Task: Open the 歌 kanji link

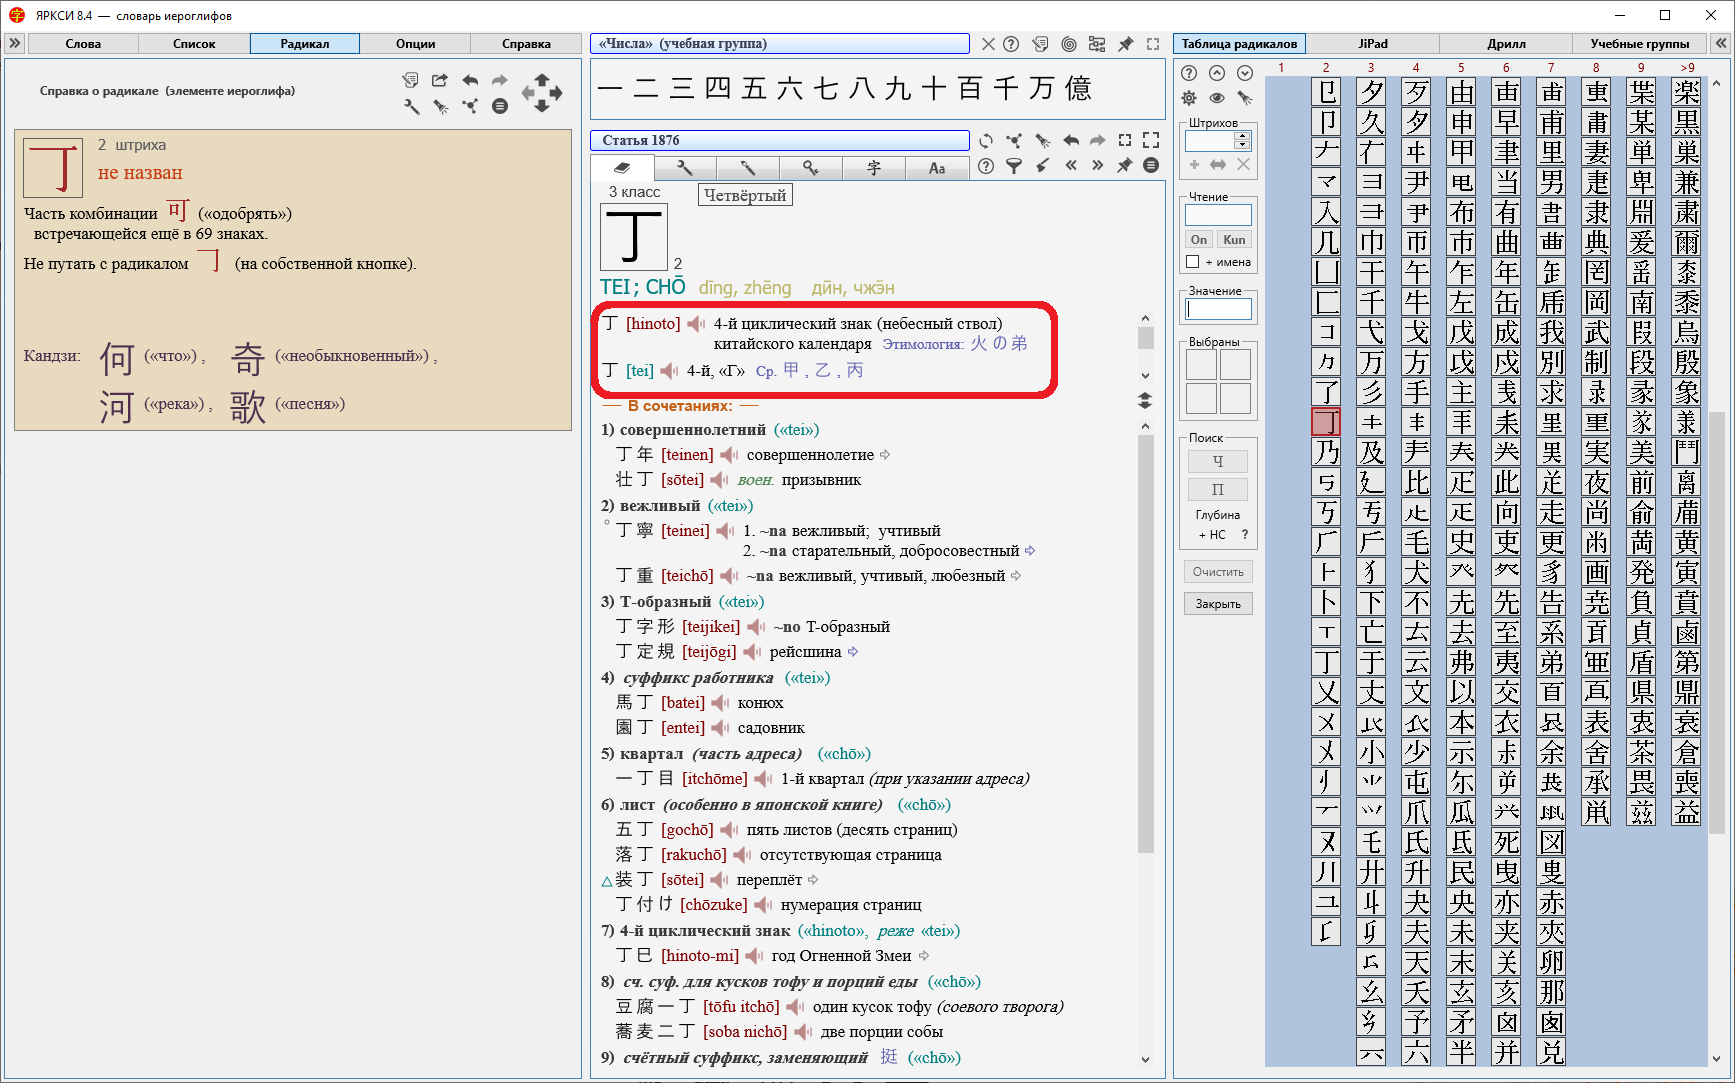Action: 247,406
